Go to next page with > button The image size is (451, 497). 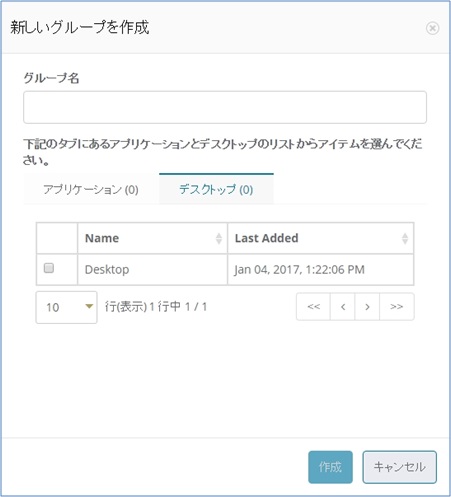point(367,307)
